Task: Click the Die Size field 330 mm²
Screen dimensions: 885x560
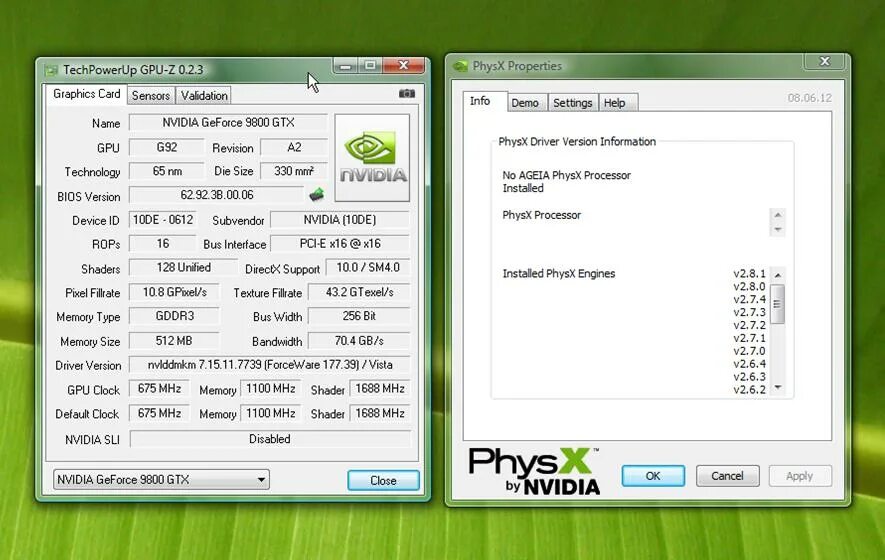Action: [293, 171]
